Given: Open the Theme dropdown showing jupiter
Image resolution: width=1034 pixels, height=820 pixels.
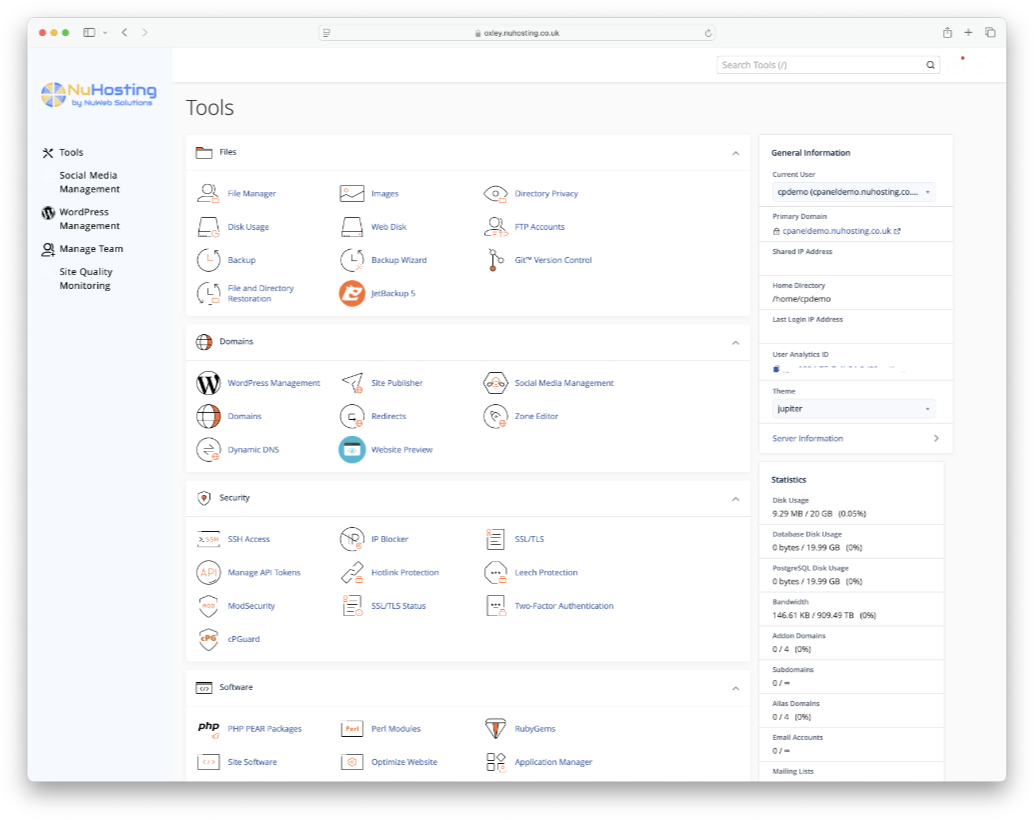Looking at the screenshot, I should click(x=853, y=409).
